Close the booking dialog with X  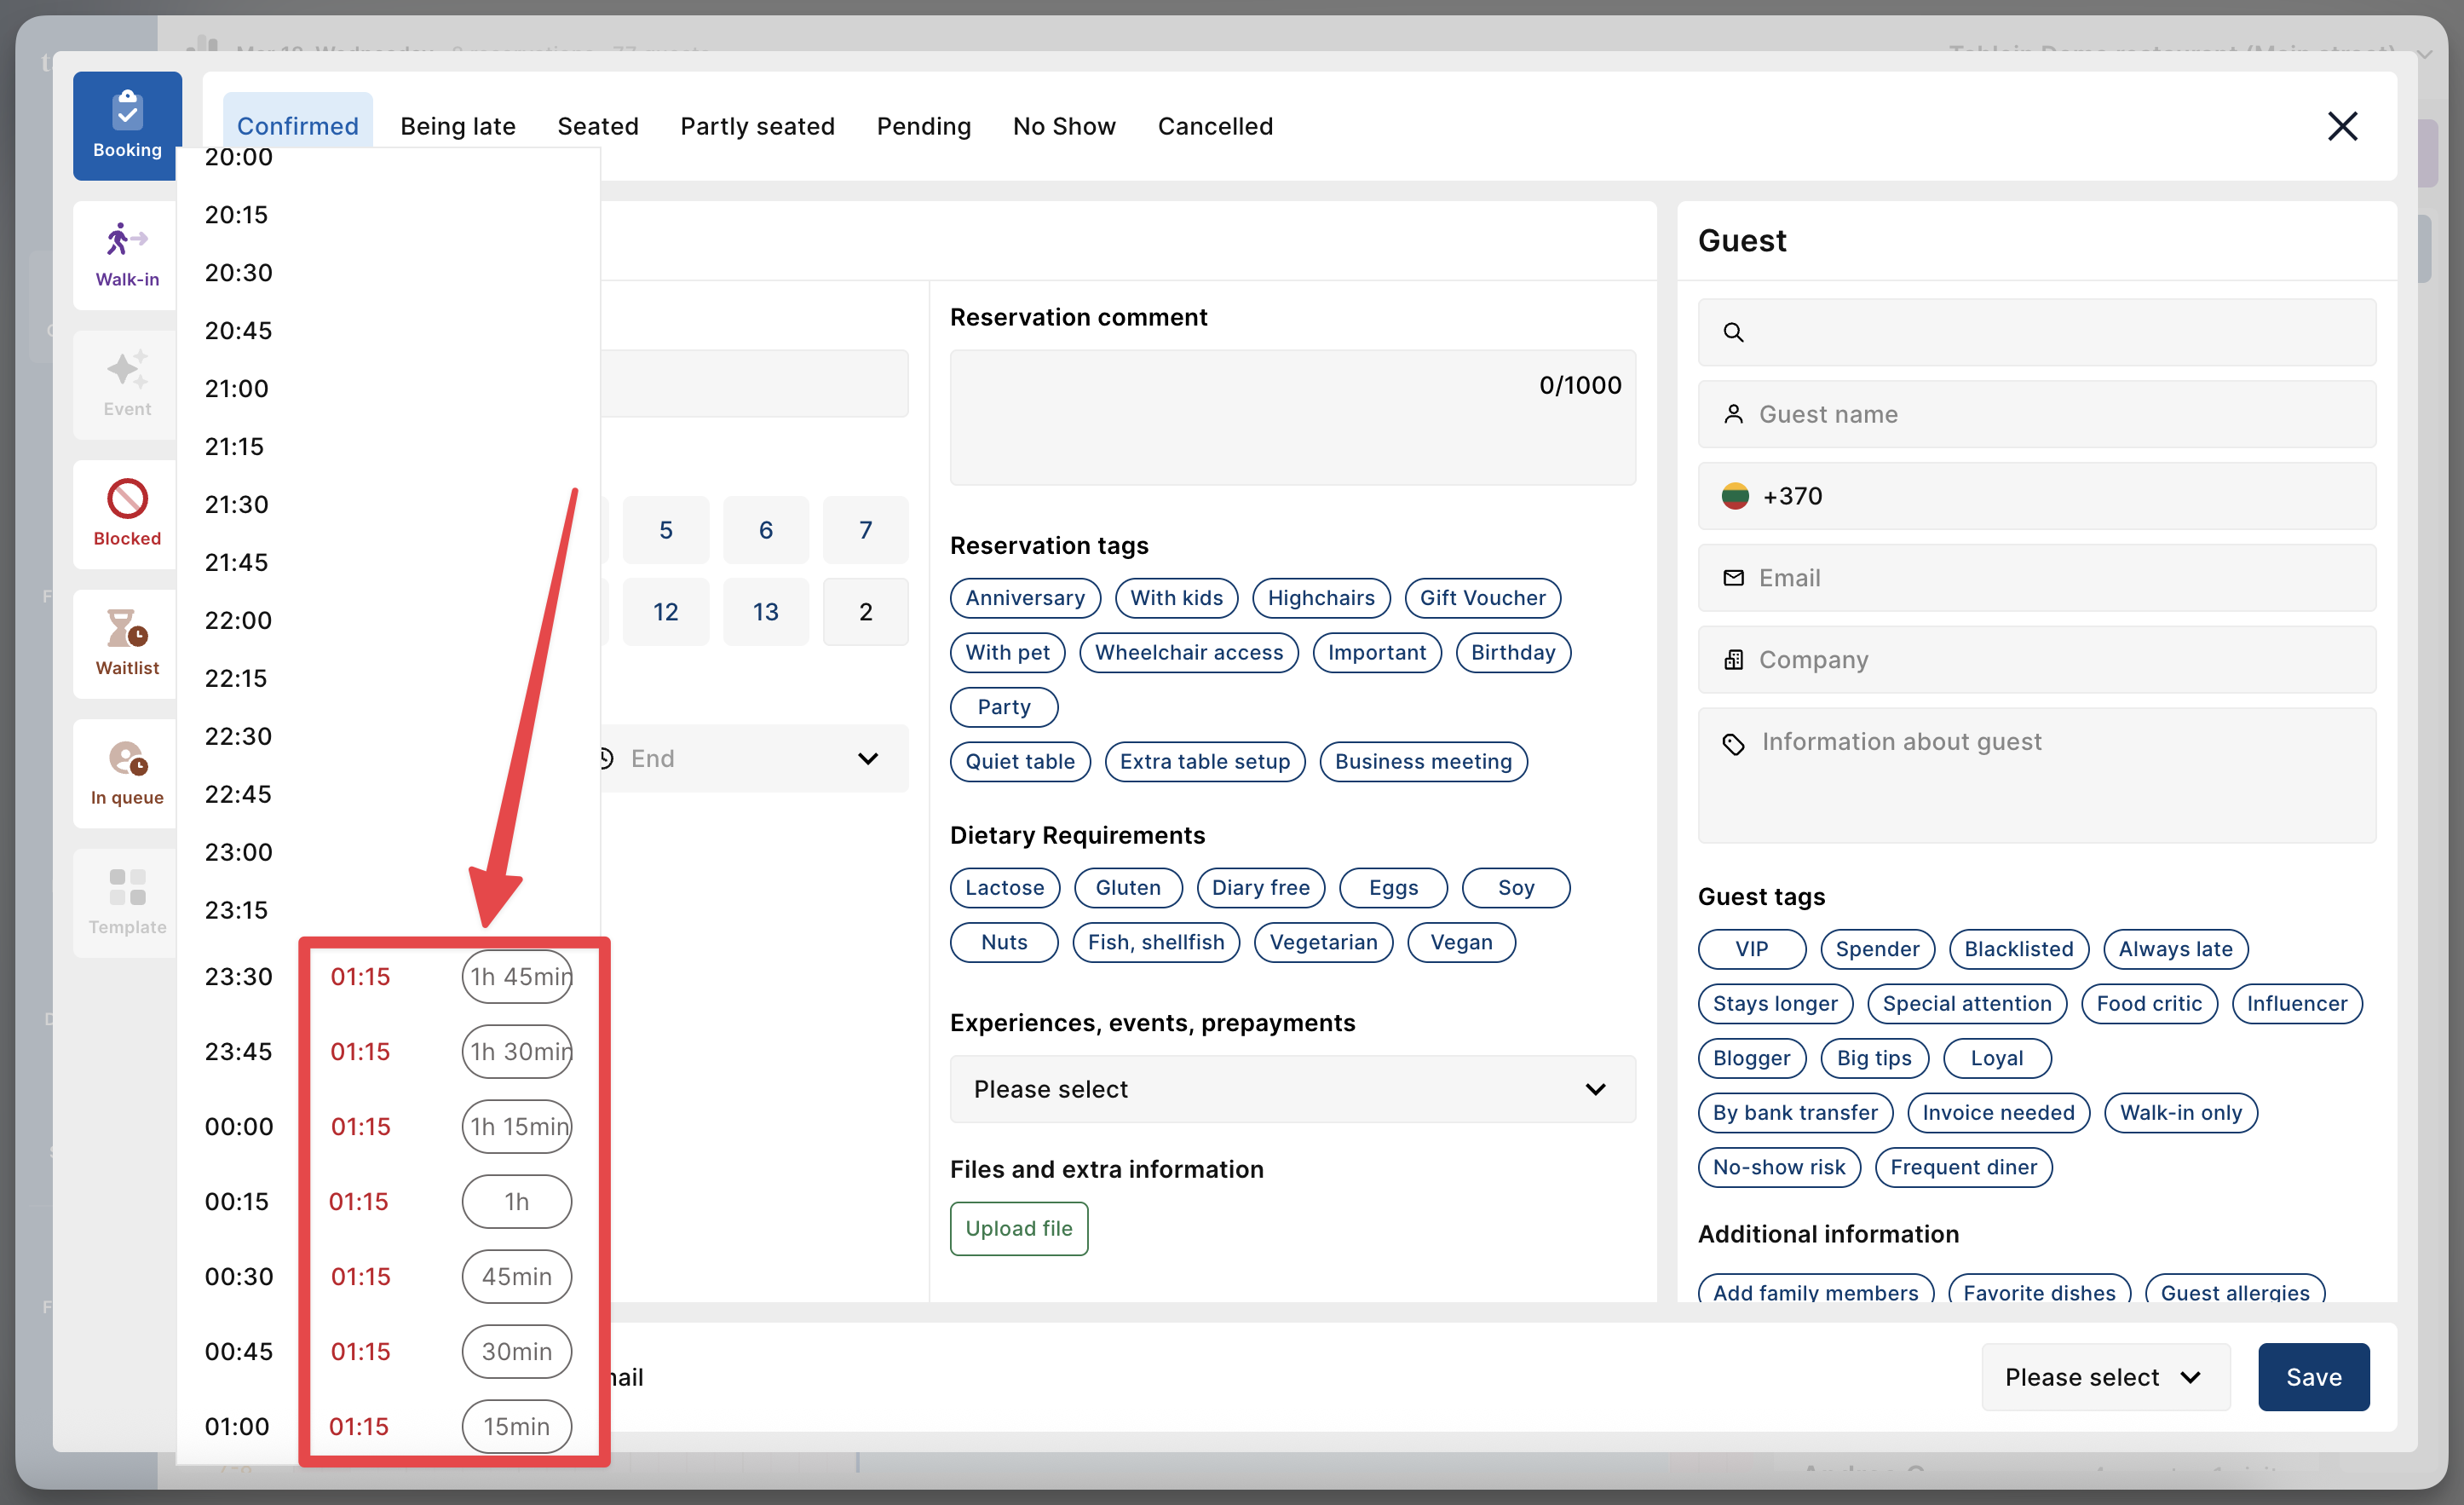point(2341,126)
